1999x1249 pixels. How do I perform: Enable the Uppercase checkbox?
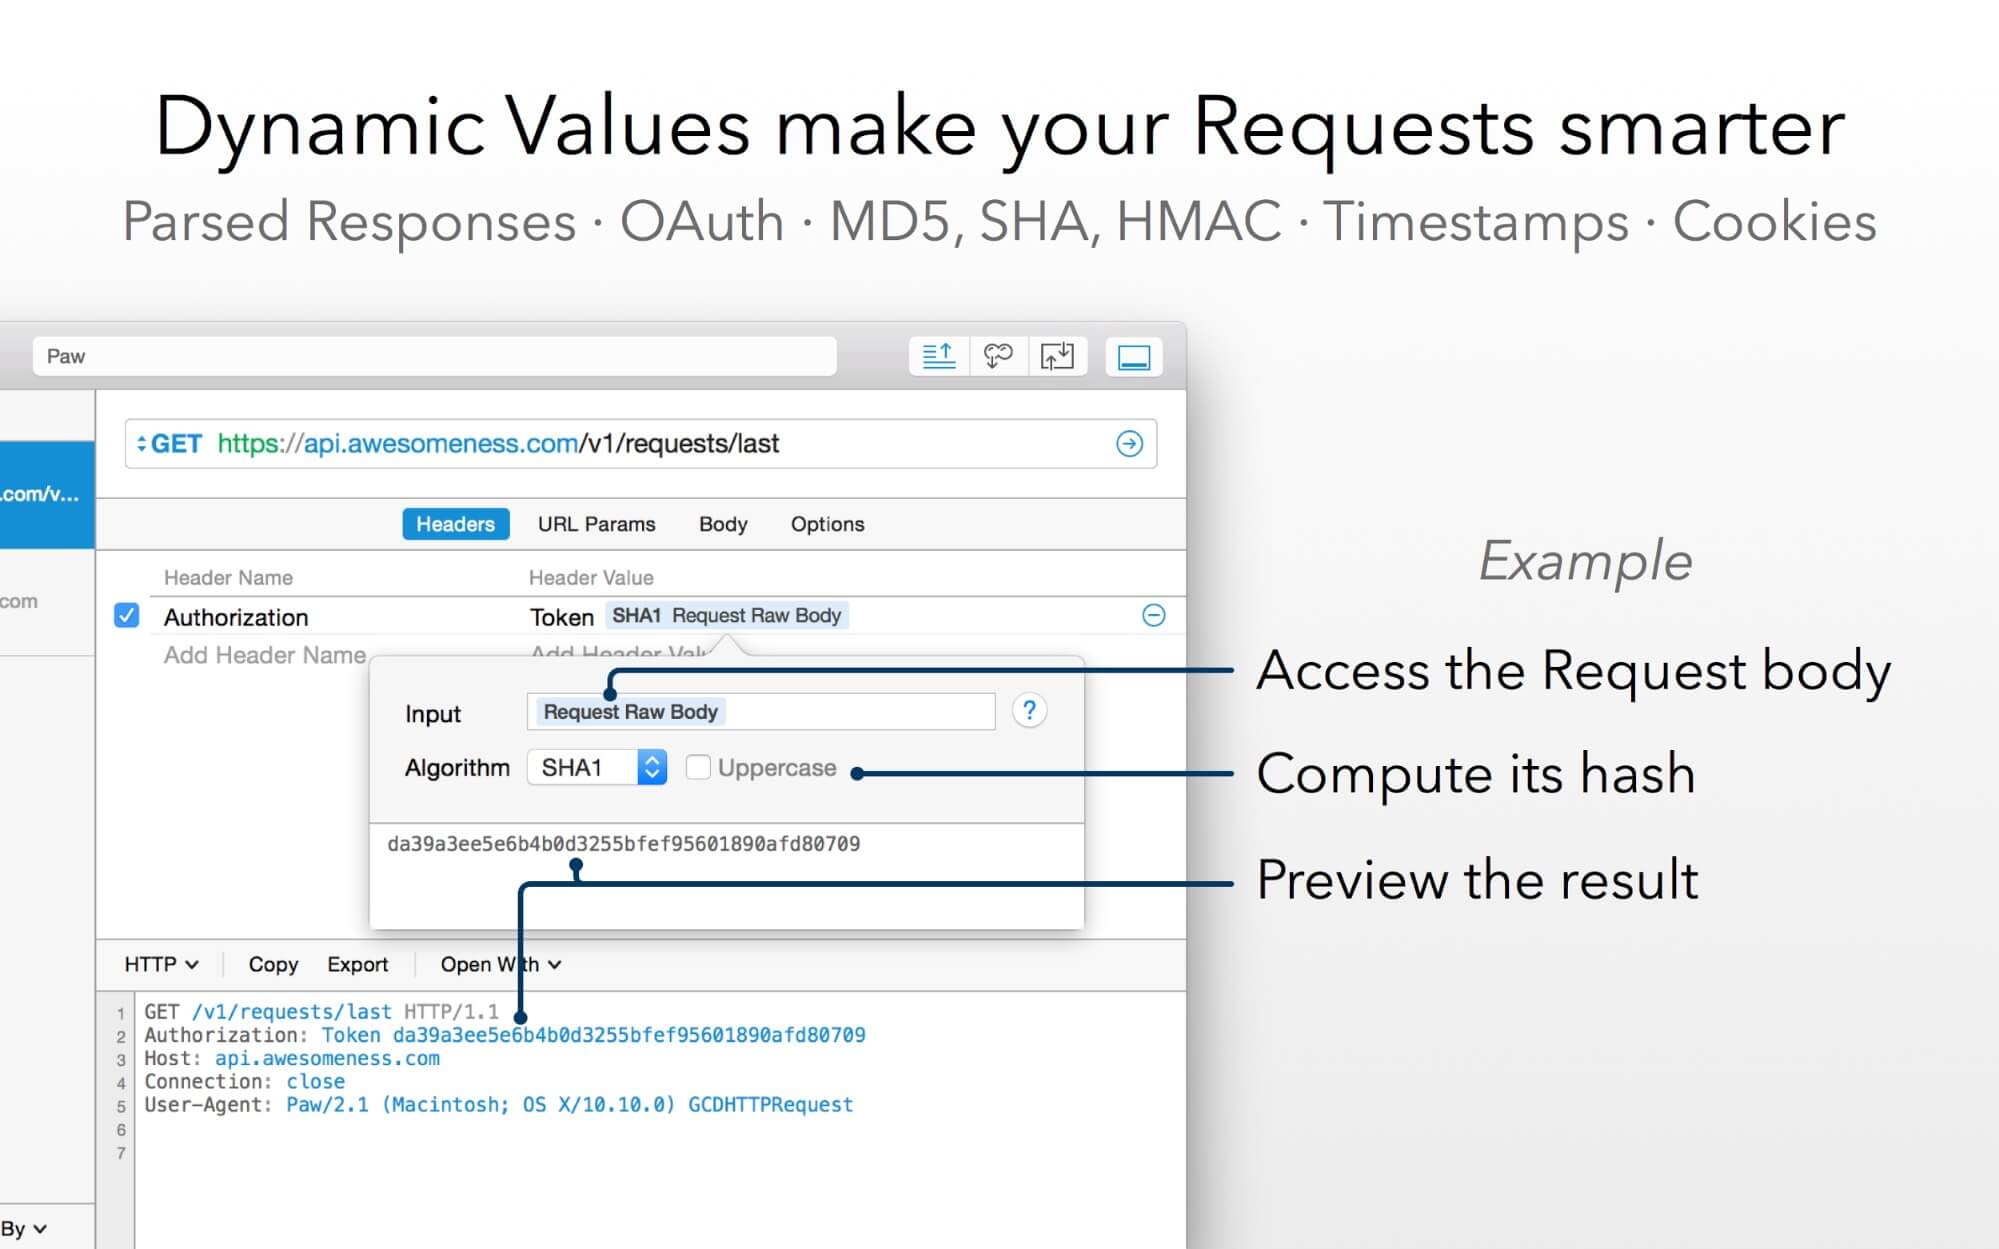698,767
